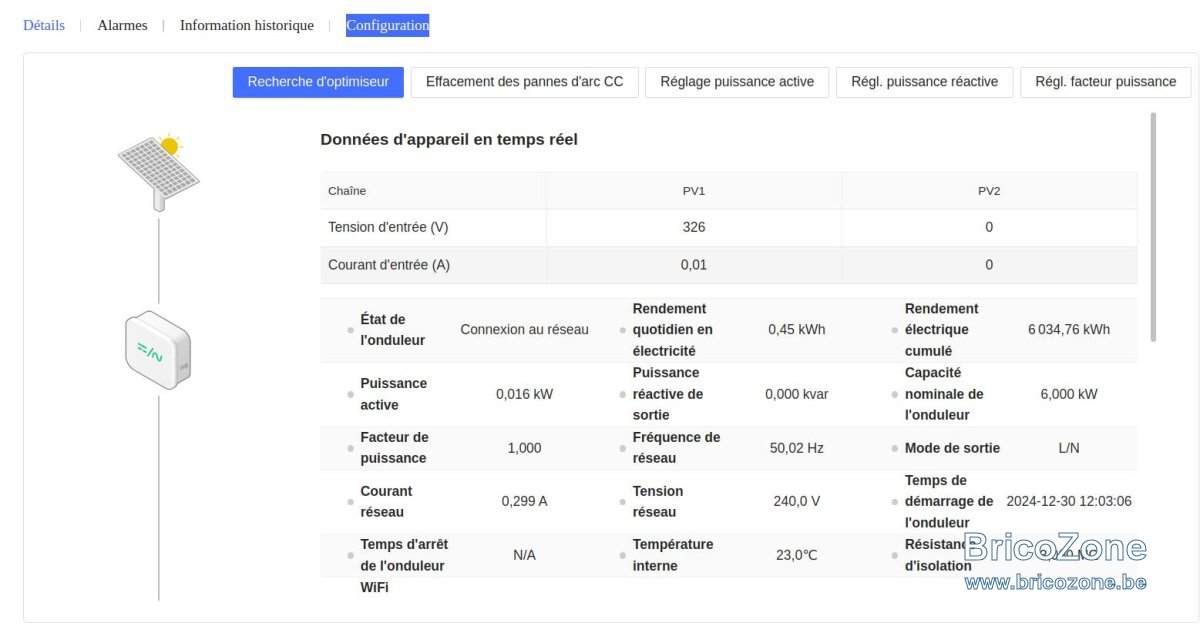This screenshot has width=1200, height=626.
Task: Open the Information historique tab
Action: click(x=247, y=25)
